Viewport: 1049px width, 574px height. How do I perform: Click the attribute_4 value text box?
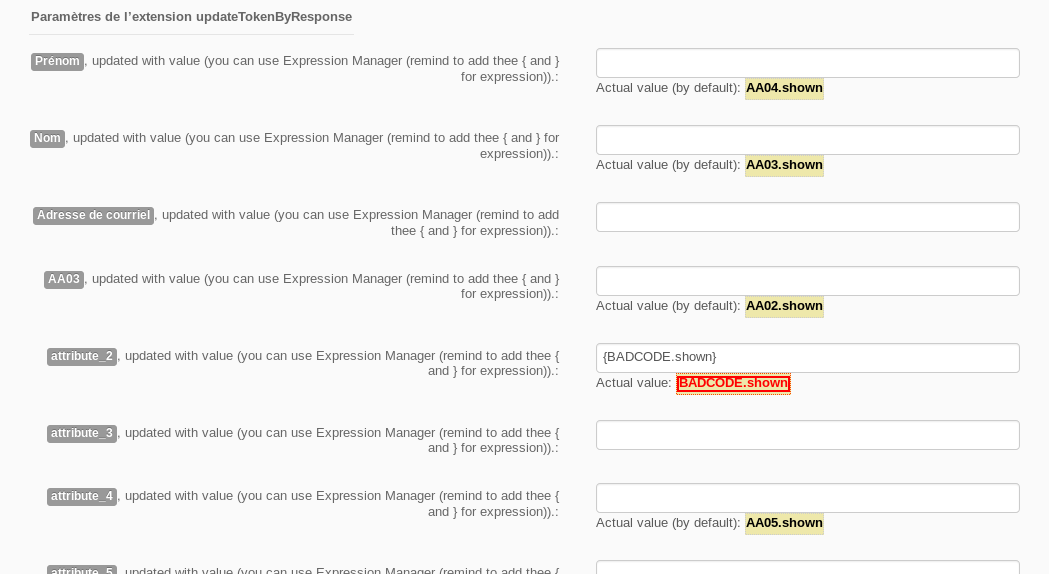[x=807, y=498]
